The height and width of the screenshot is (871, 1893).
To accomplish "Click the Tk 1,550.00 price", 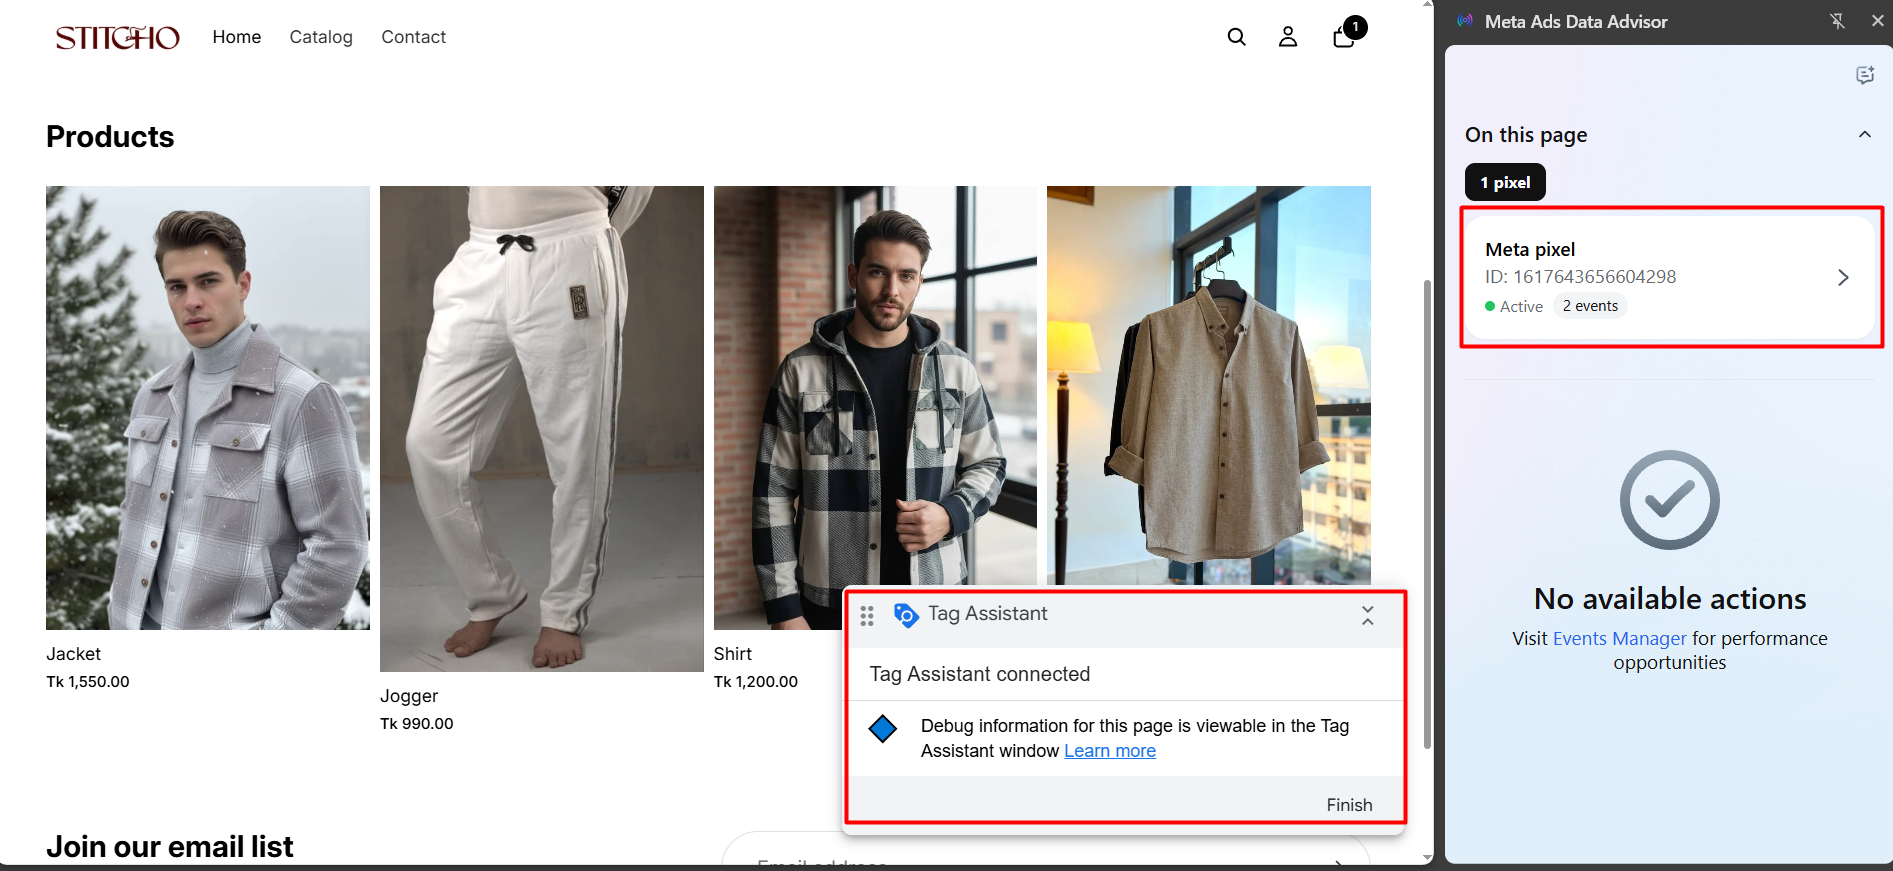I will click(x=88, y=682).
